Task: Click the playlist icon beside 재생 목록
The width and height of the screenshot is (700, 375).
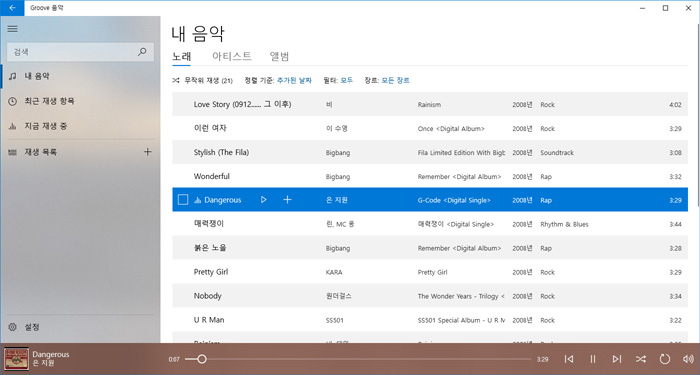Action: pos(12,152)
